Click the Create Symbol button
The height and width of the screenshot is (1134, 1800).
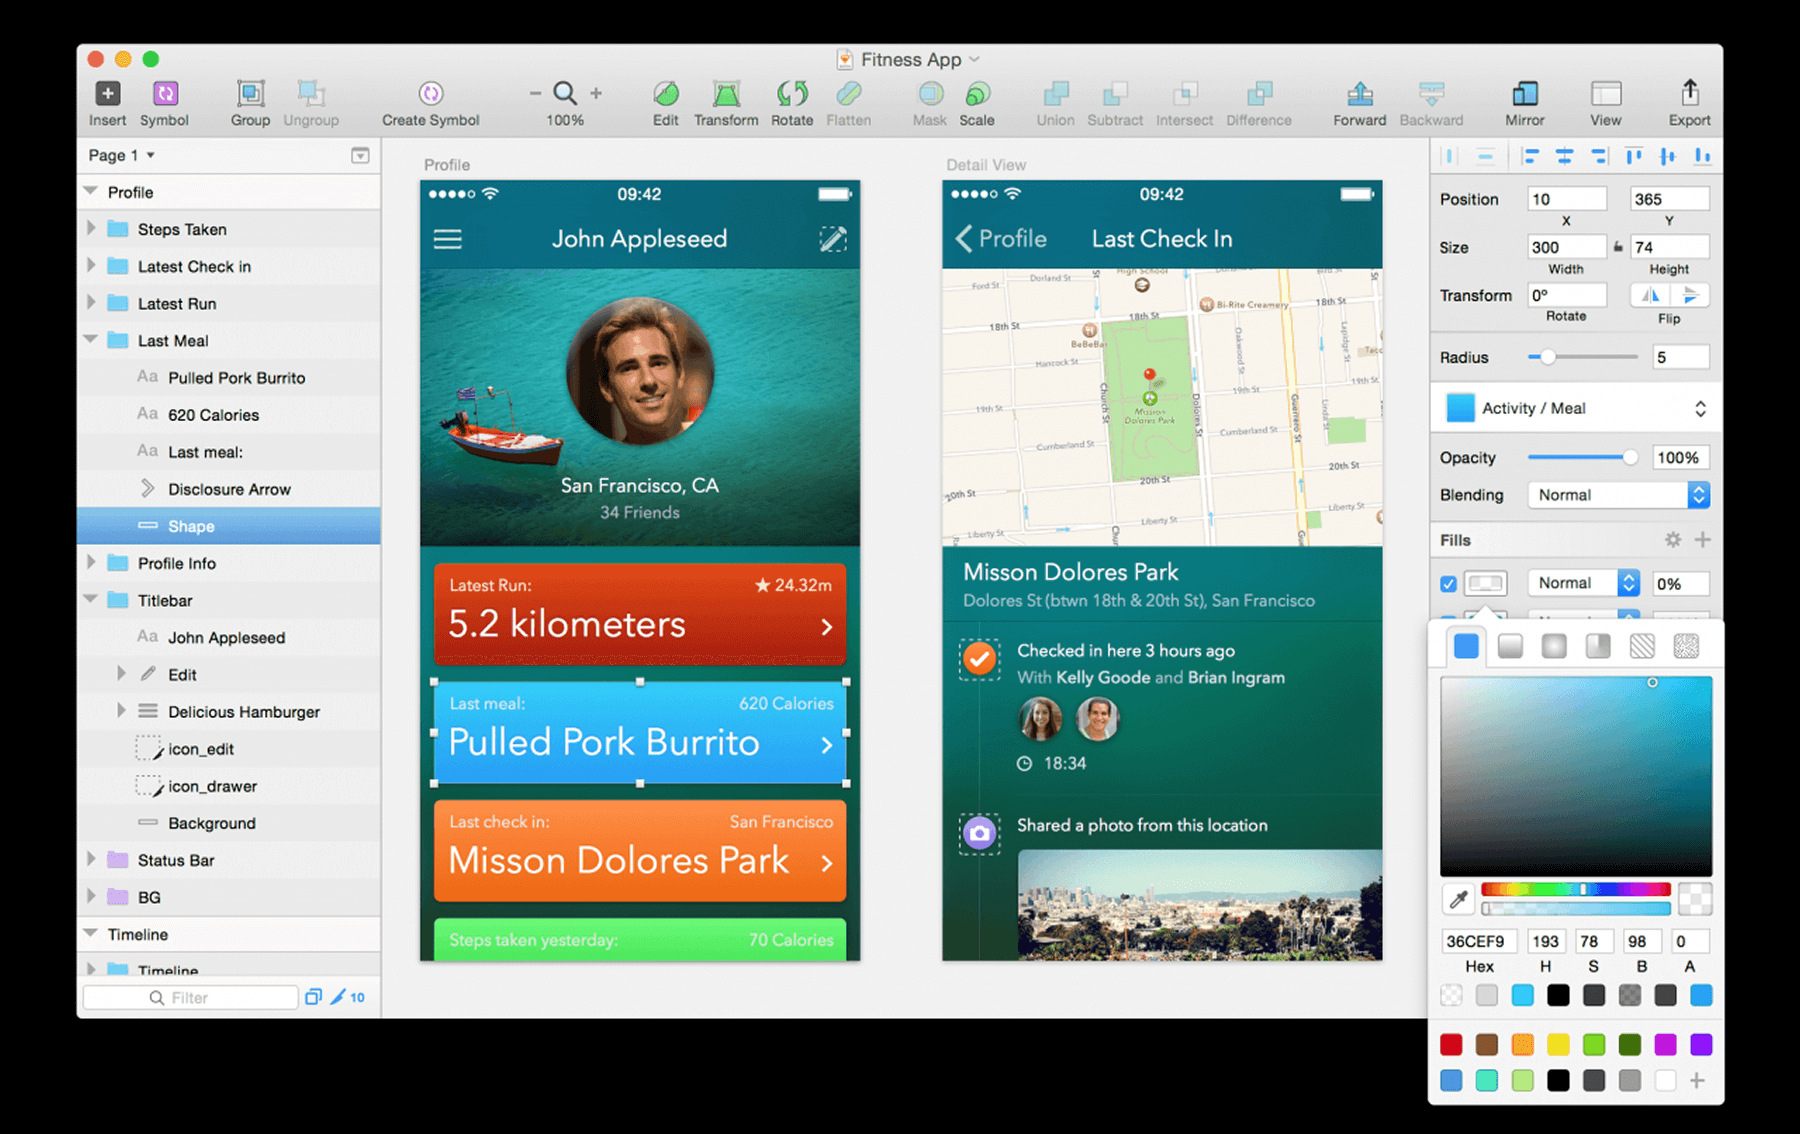pos(430,100)
